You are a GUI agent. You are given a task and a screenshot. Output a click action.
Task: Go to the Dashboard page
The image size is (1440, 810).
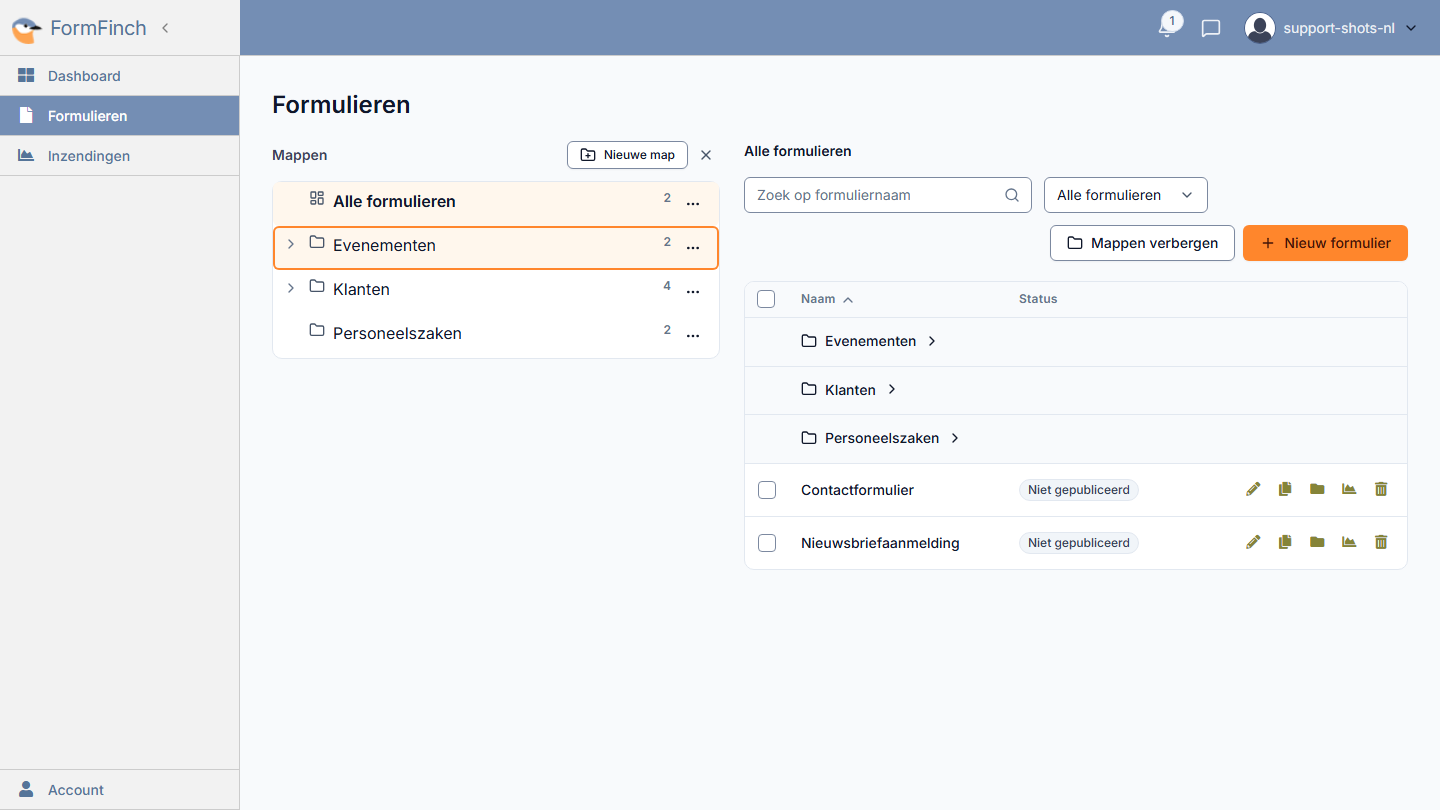120,76
